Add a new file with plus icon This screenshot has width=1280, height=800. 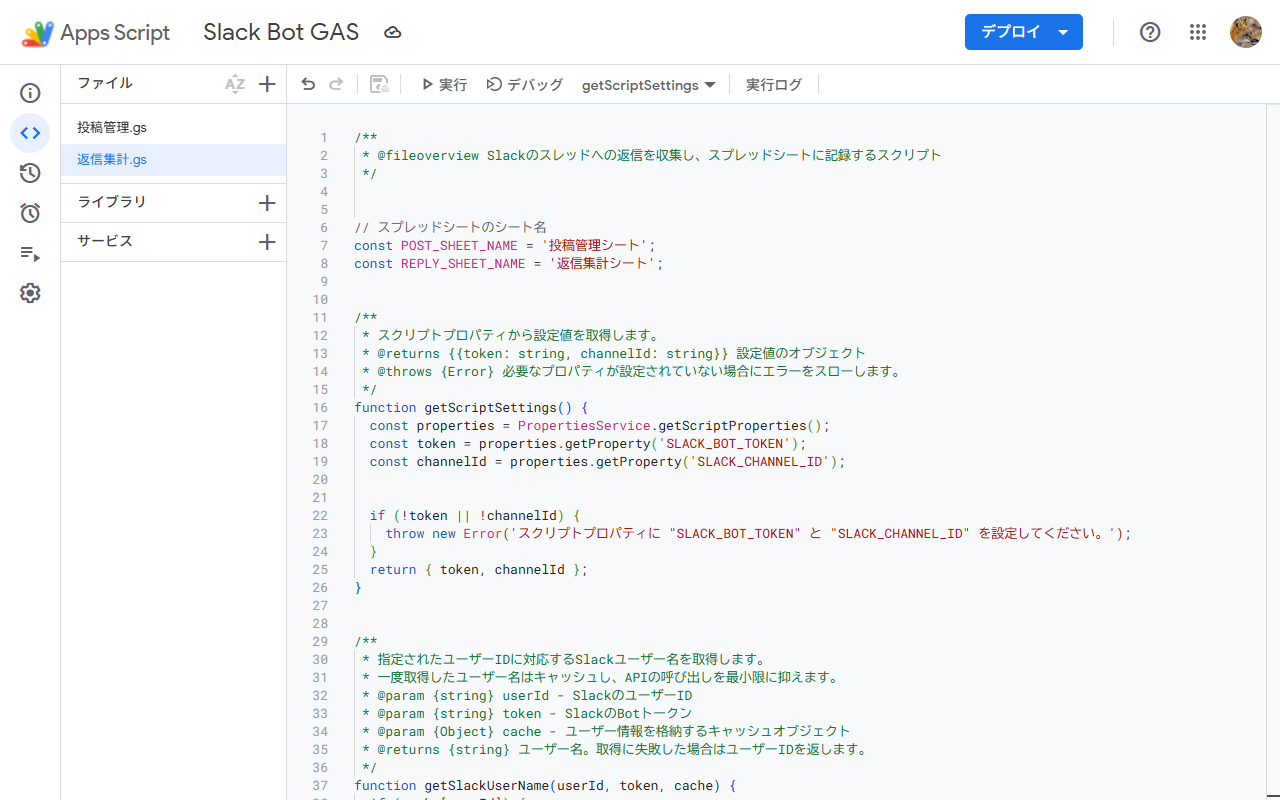[267, 84]
